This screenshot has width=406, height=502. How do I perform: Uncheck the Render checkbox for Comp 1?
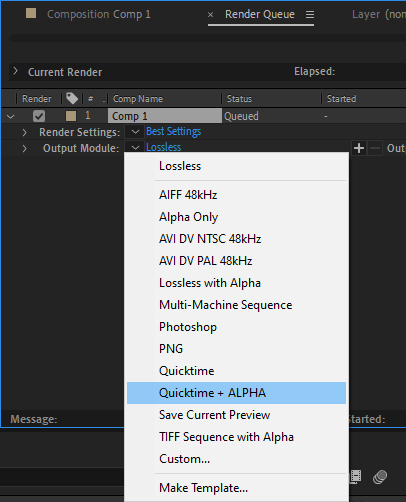(39, 116)
